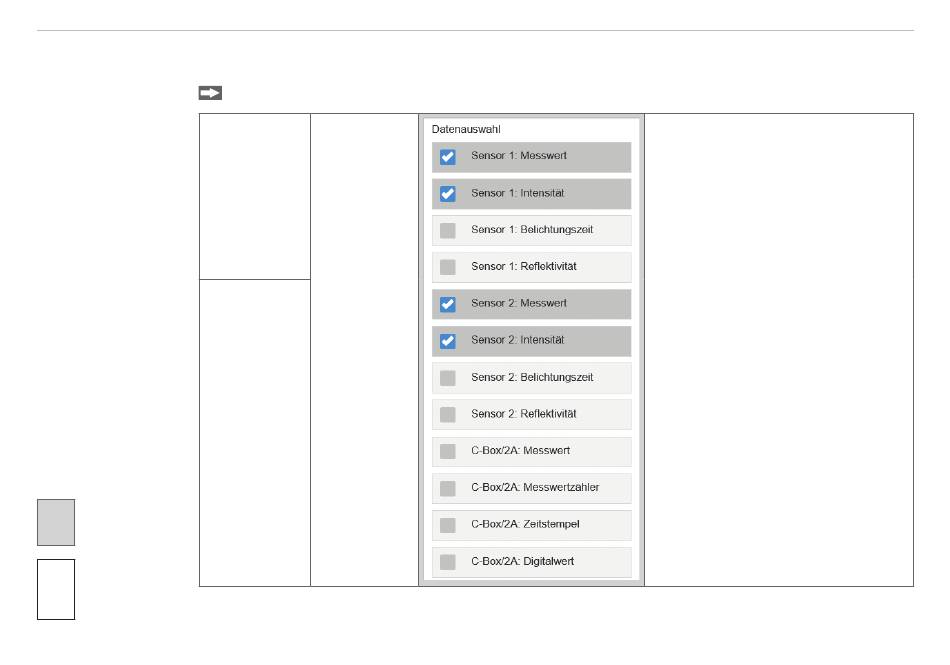Viewport: 950px width, 665px height.
Task: Enable Sensor 2: Belichtungszeit checkbox
Action: pyautogui.click(x=448, y=377)
